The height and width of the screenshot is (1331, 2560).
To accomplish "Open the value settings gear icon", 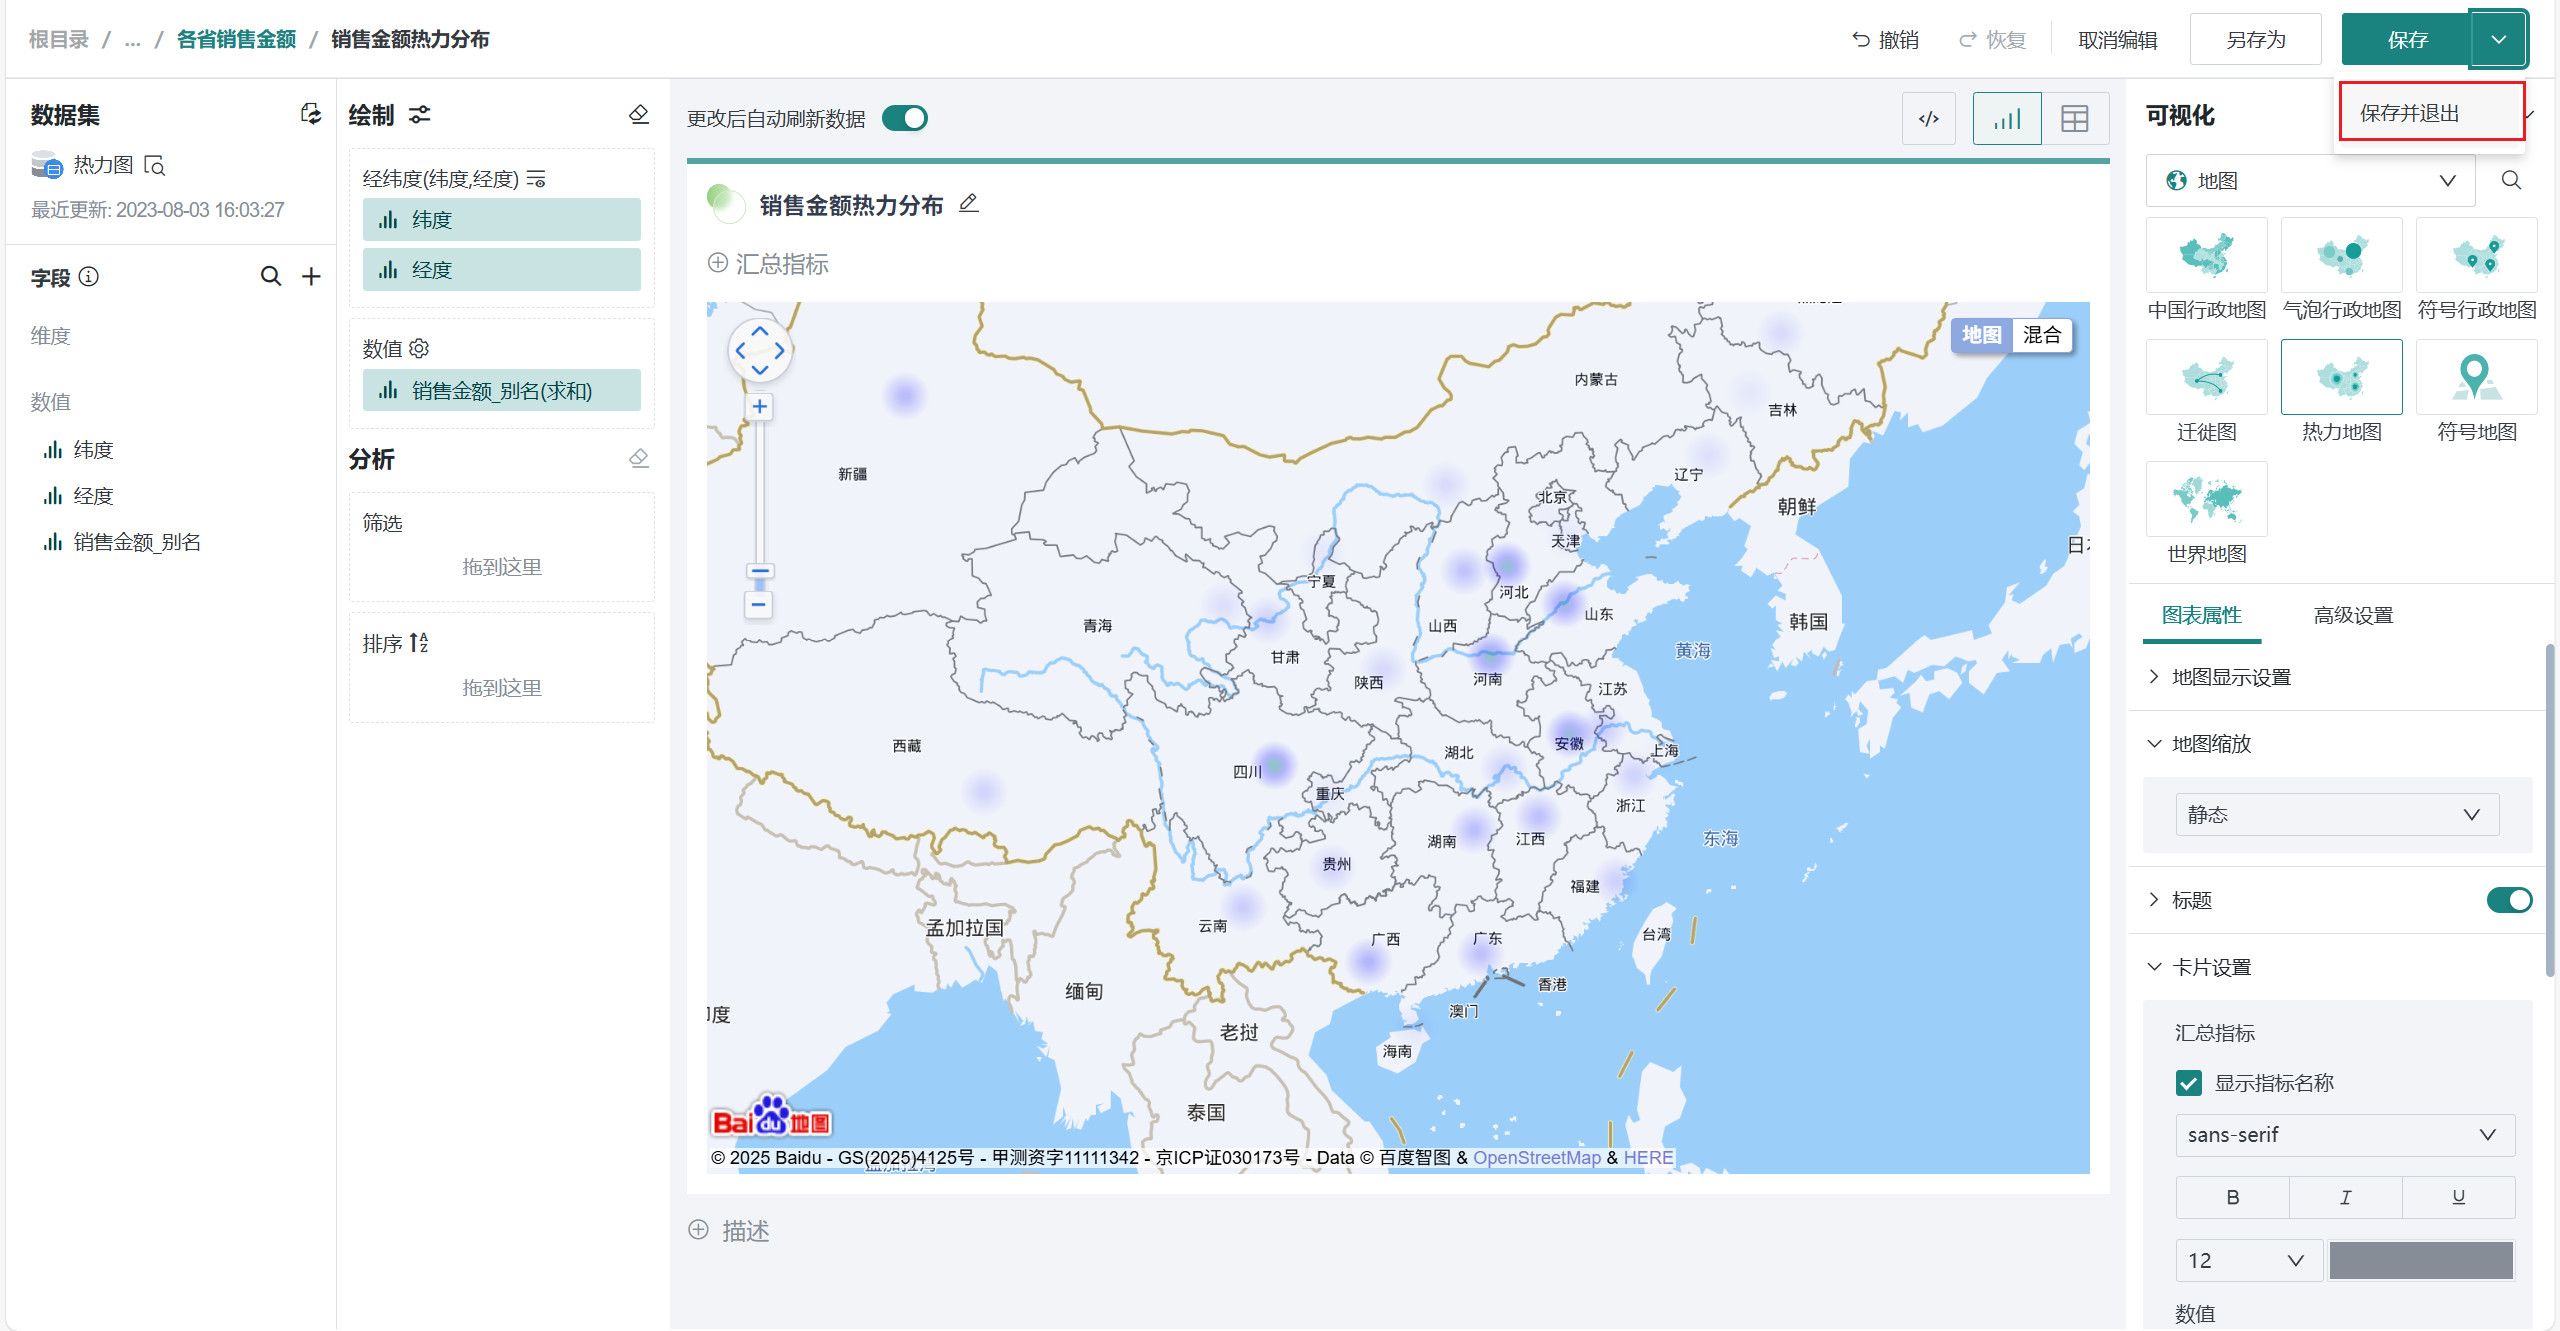I will point(420,348).
